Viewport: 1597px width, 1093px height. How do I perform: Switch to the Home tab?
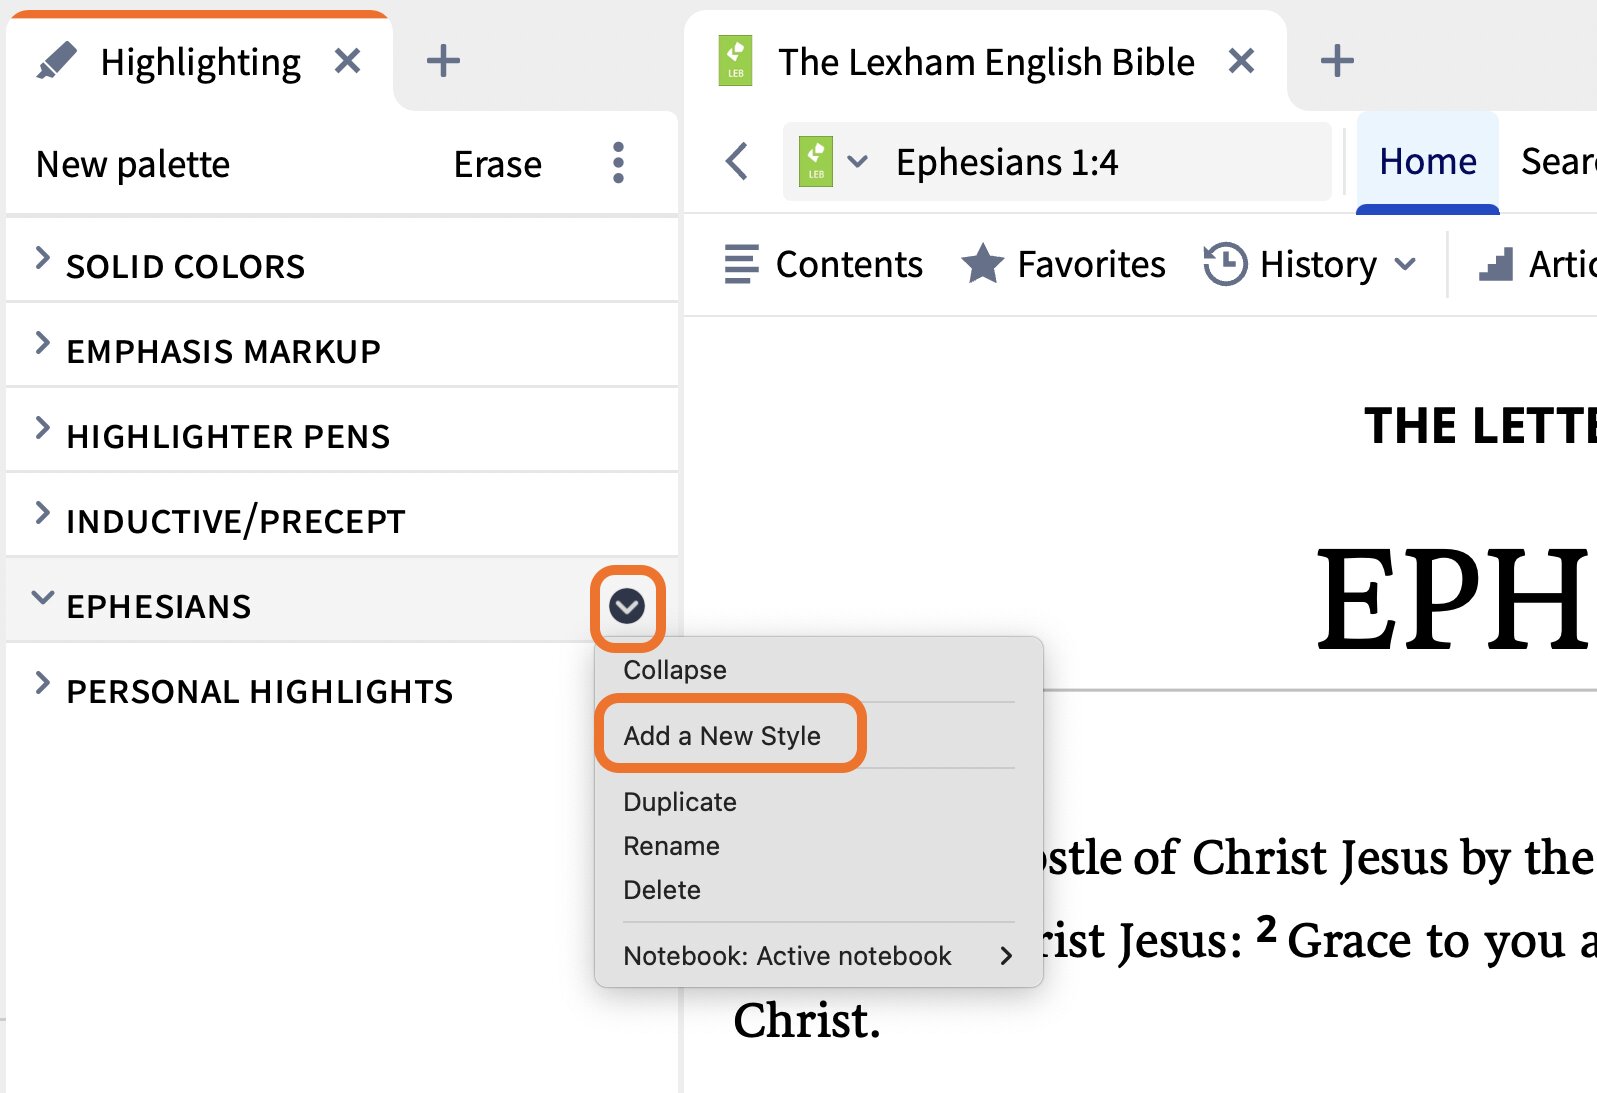click(1427, 161)
